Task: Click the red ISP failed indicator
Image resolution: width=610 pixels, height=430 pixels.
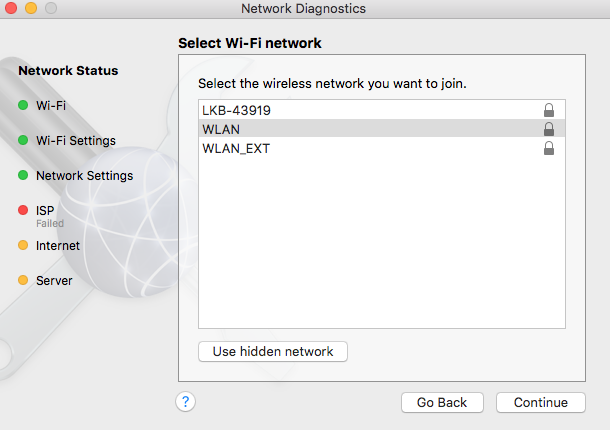Action: (x=23, y=210)
